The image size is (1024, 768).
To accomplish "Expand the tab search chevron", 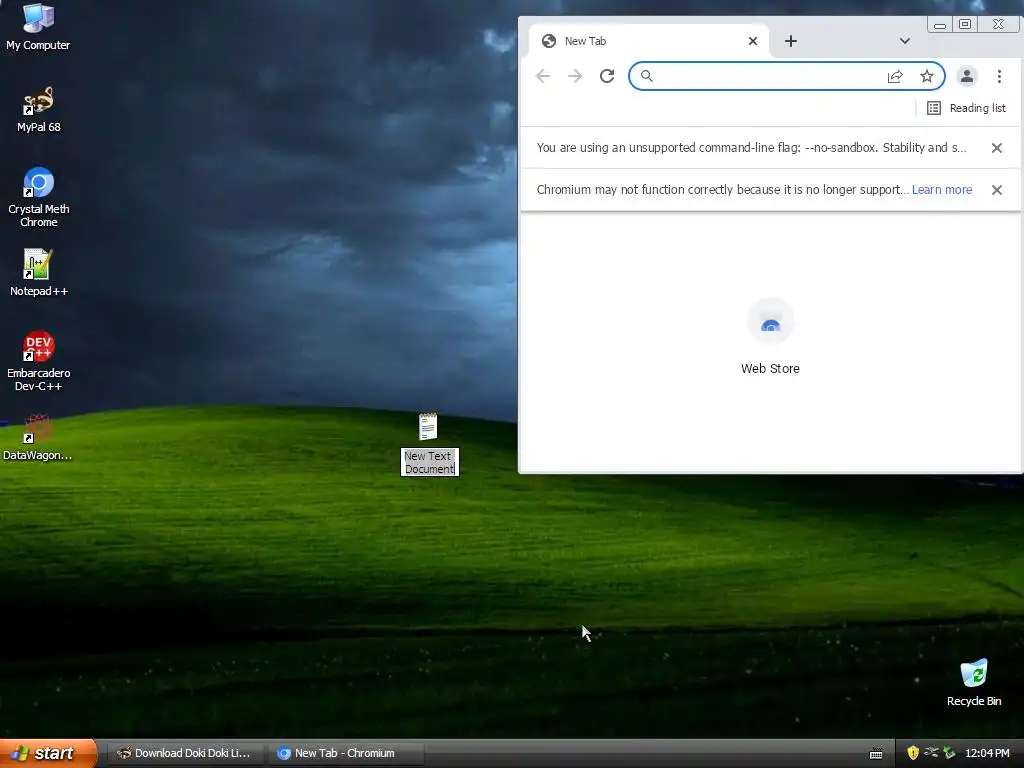I will pos(904,41).
